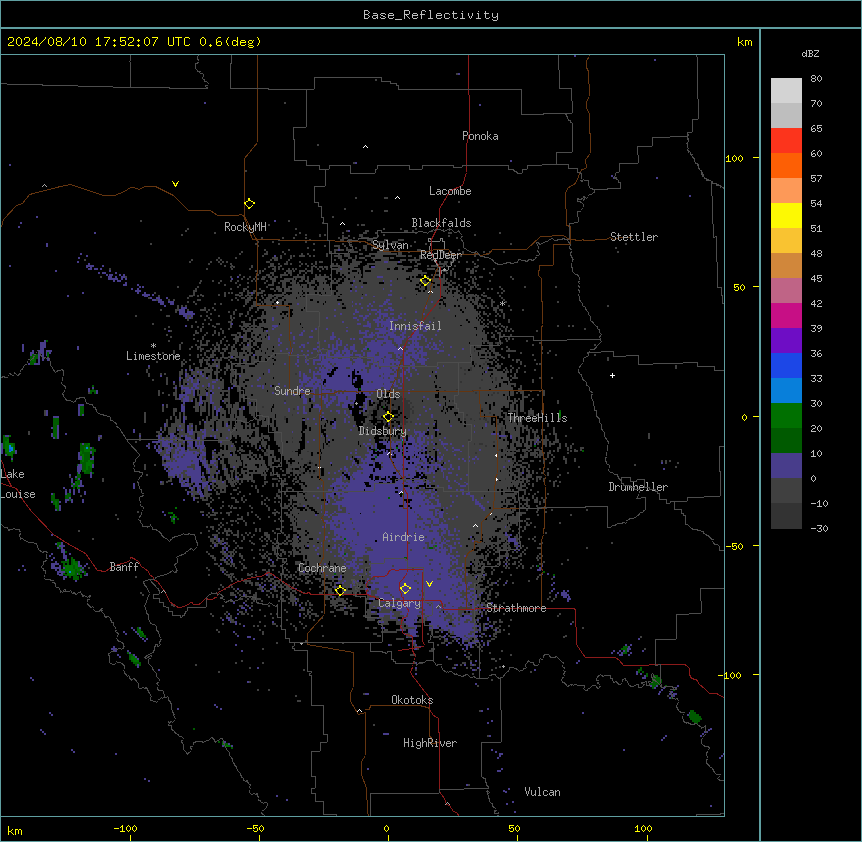The height and width of the screenshot is (842, 862).
Task: Click the green 30 dBZ color swatch
Action: click(786, 416)
